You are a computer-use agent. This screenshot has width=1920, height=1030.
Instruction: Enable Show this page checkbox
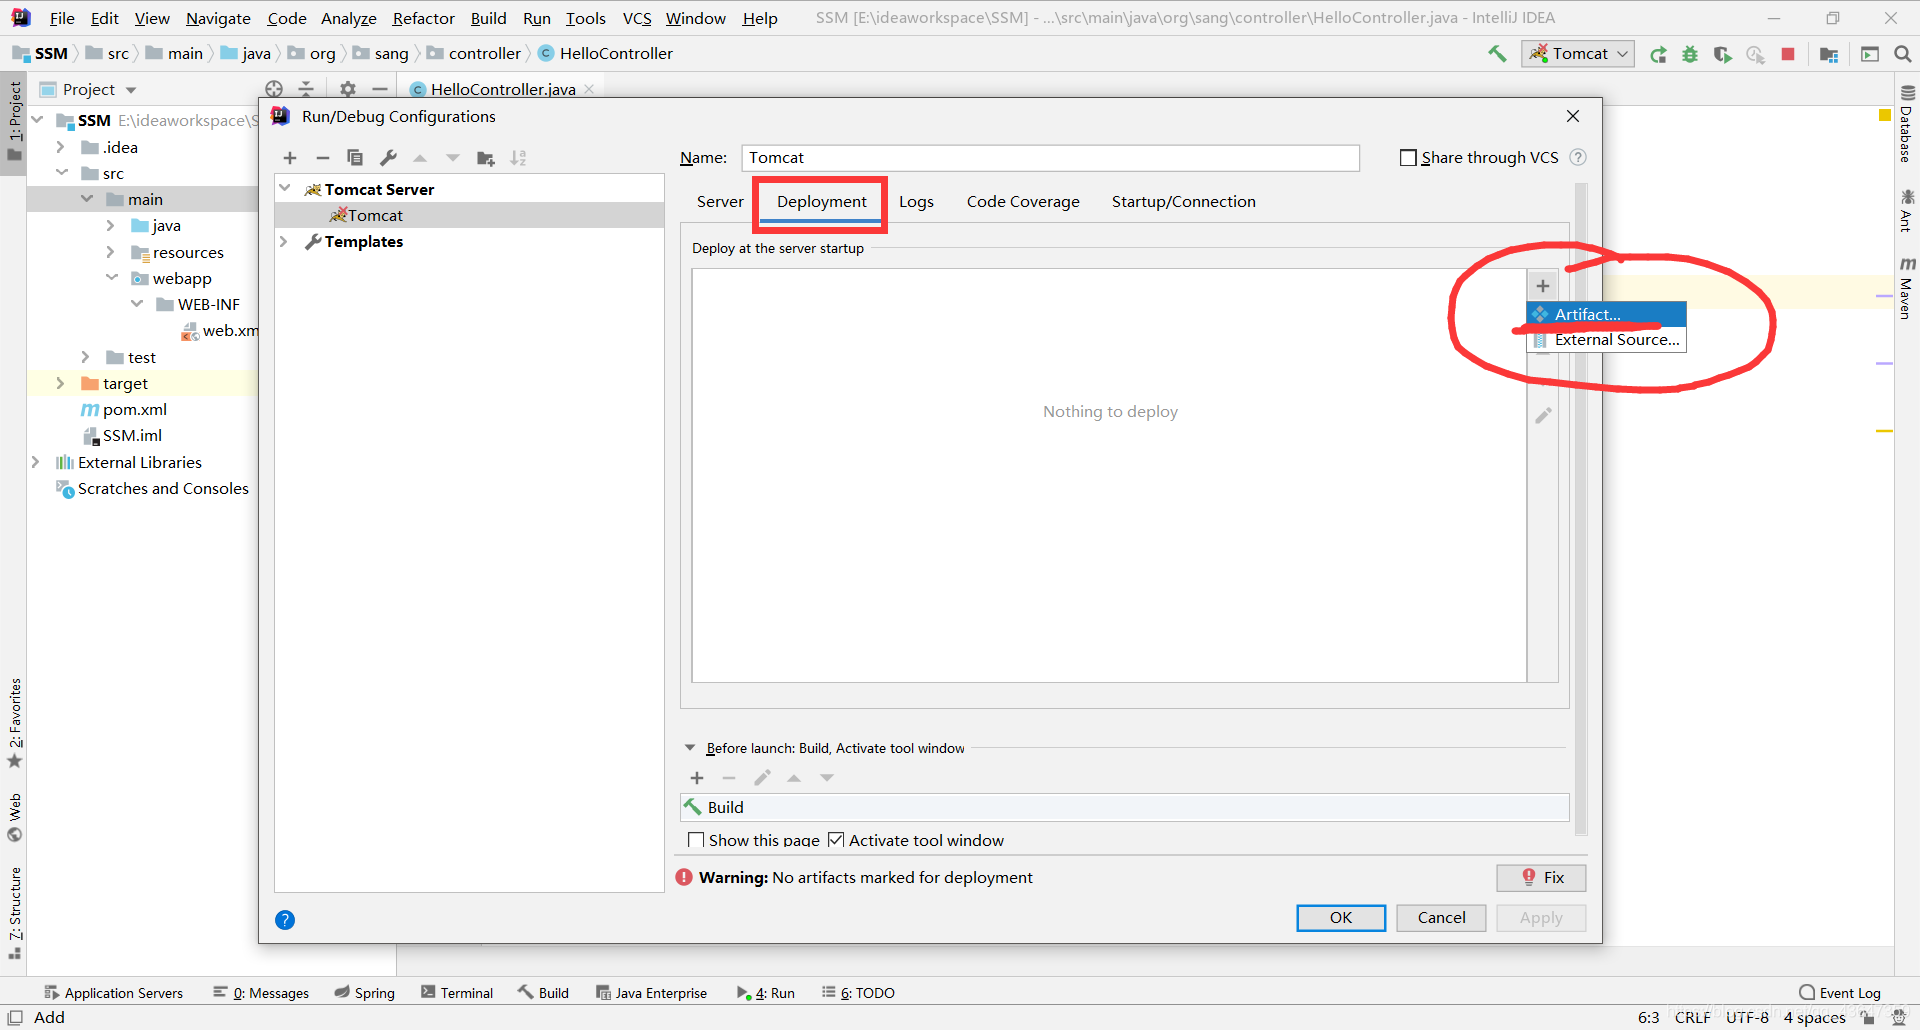pyautogui.click(x=696, y=840)
